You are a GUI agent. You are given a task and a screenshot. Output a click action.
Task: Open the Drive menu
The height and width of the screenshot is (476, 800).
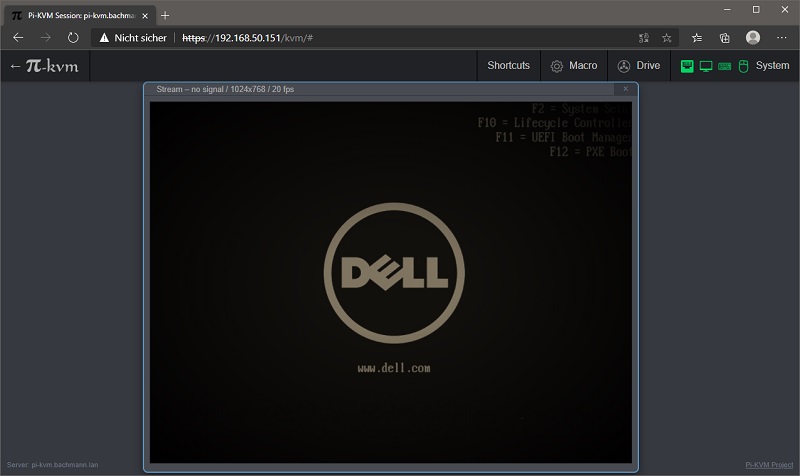point(639,65)
